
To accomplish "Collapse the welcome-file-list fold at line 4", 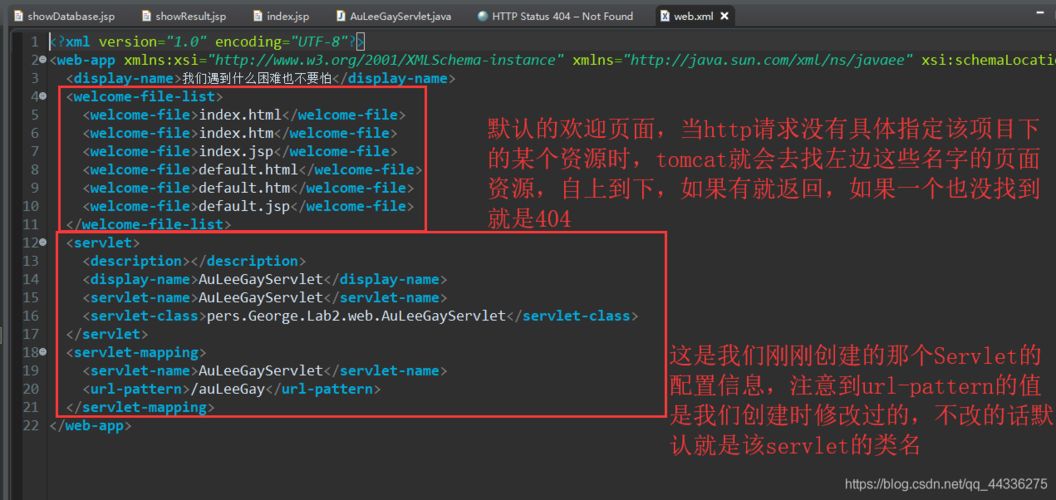I will click(43, 97).
